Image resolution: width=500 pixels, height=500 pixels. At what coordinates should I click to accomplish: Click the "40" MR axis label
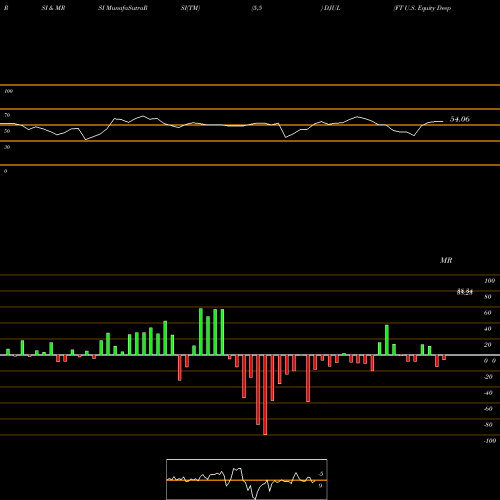click(488, 329)
